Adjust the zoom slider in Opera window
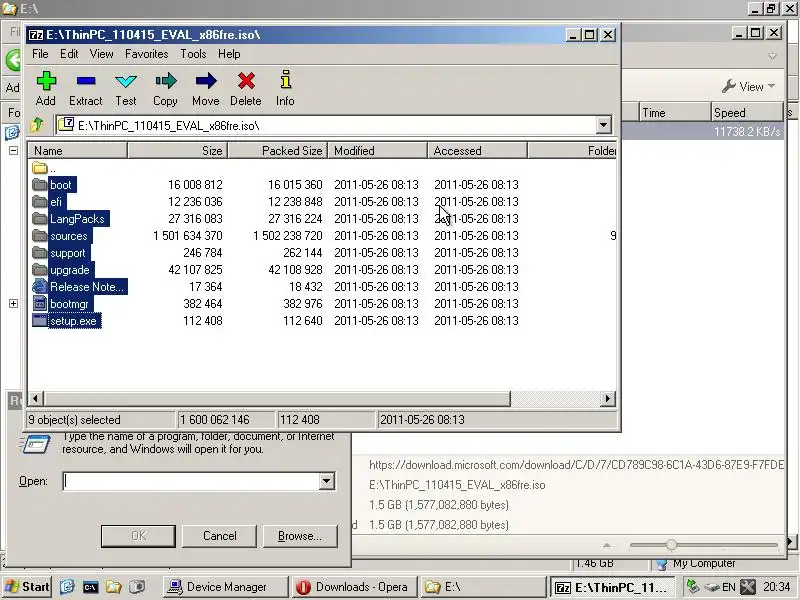Image resolution: width=800 pixels, height=600 pixels. click(671, 544)
